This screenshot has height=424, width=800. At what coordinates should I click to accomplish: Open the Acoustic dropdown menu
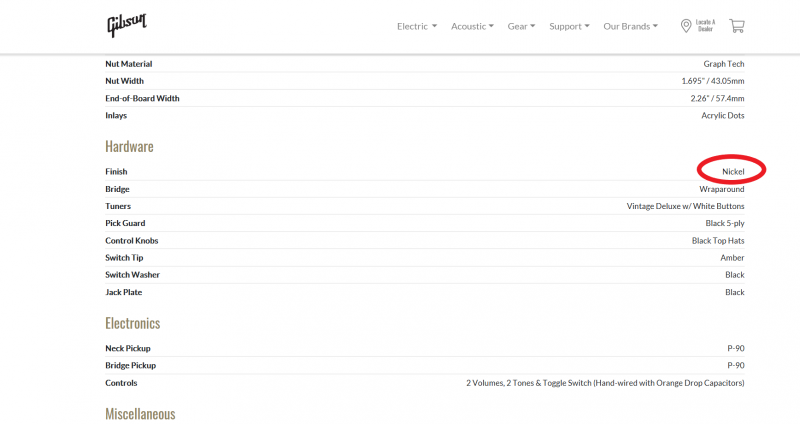pos(473,26)
